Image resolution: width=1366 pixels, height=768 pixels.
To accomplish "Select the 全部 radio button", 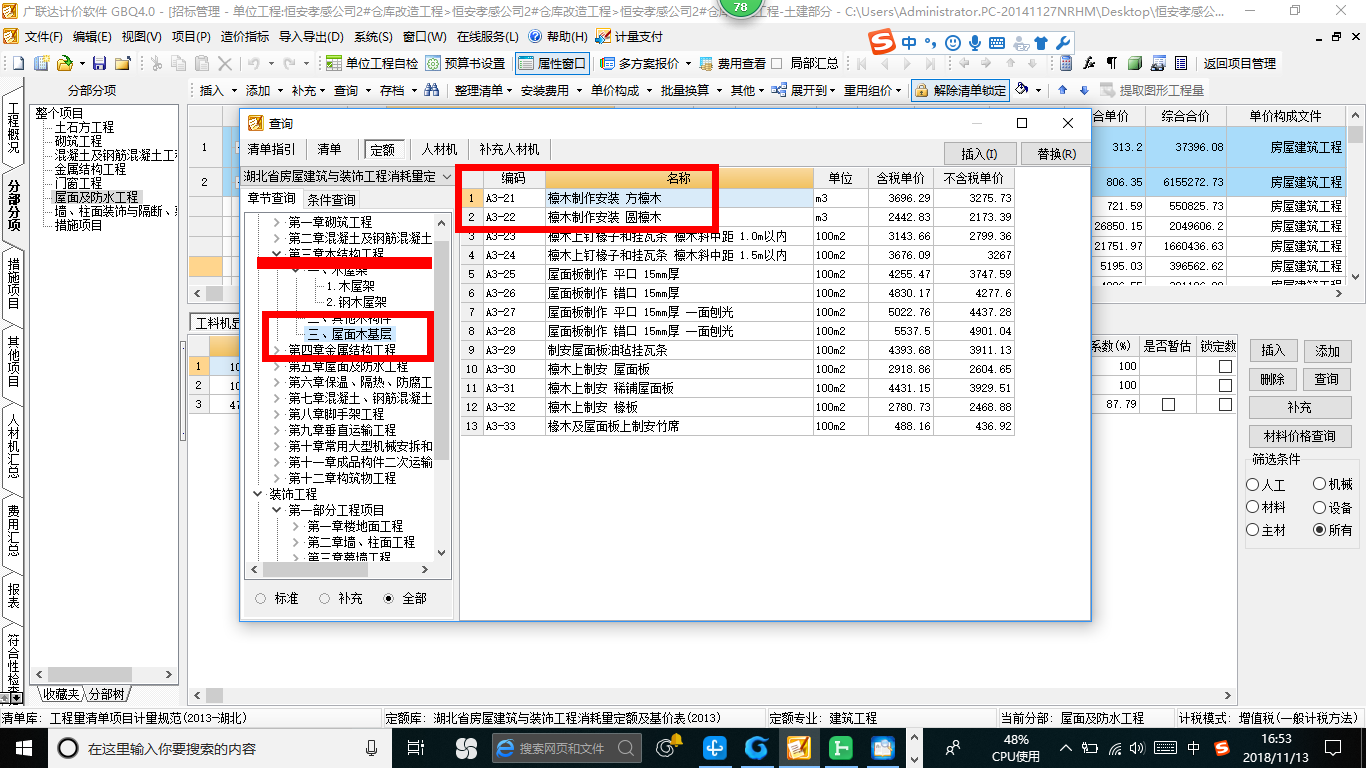I will point(389,598).
